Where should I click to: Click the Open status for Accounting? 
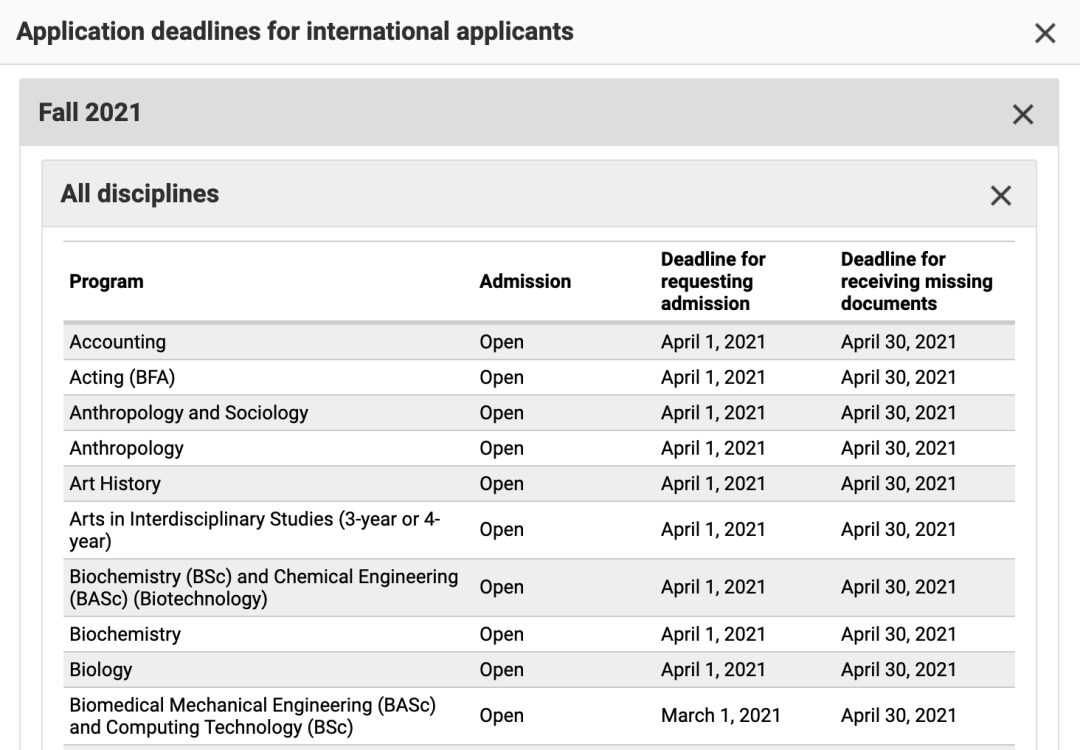(x=501, y=342)
